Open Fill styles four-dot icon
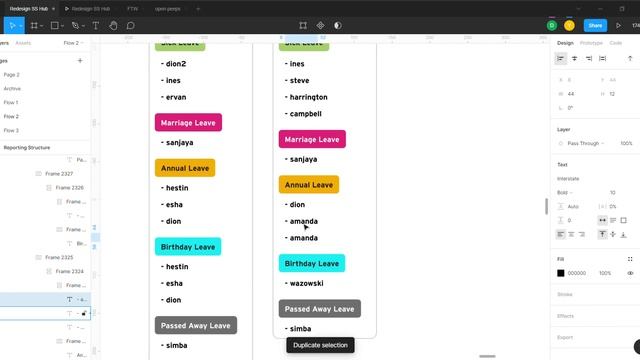 click(x=630, y=259)
